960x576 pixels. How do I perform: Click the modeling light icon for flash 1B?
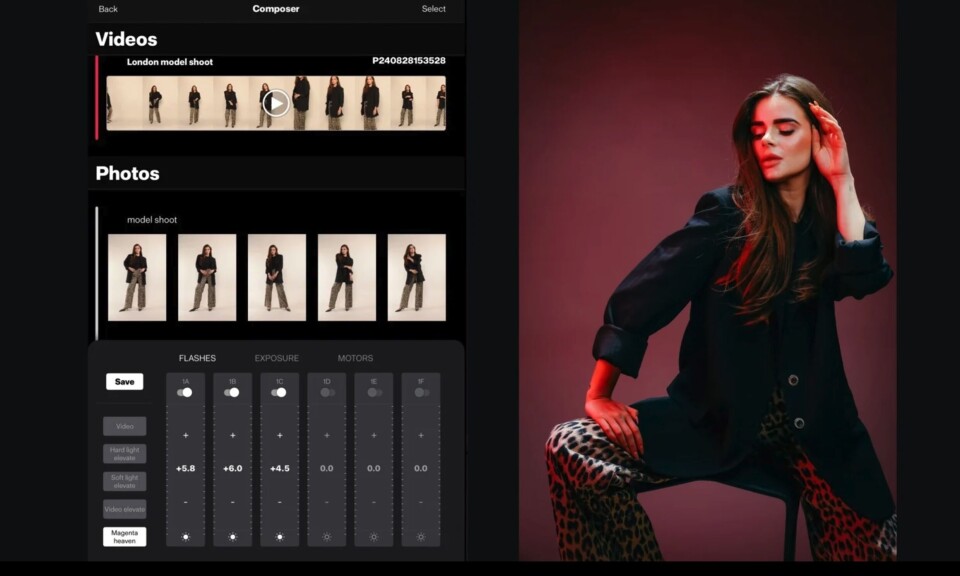click(x=232, y=537)
